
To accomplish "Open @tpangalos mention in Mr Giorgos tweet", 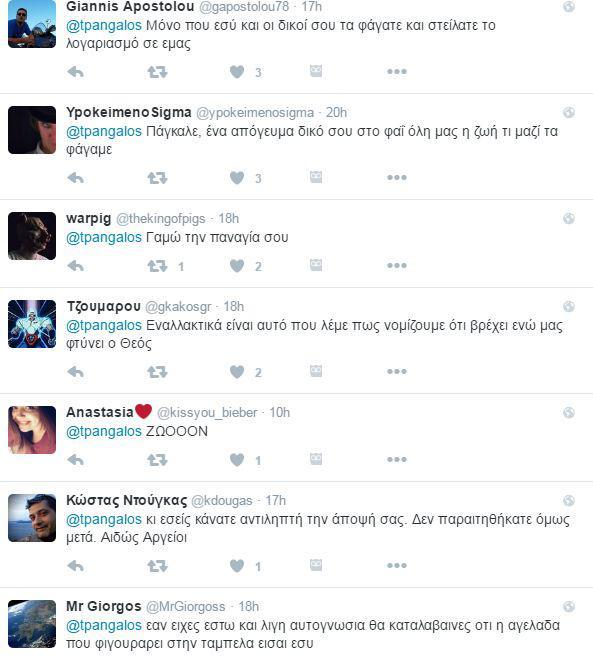I will [x=104, y=625].
